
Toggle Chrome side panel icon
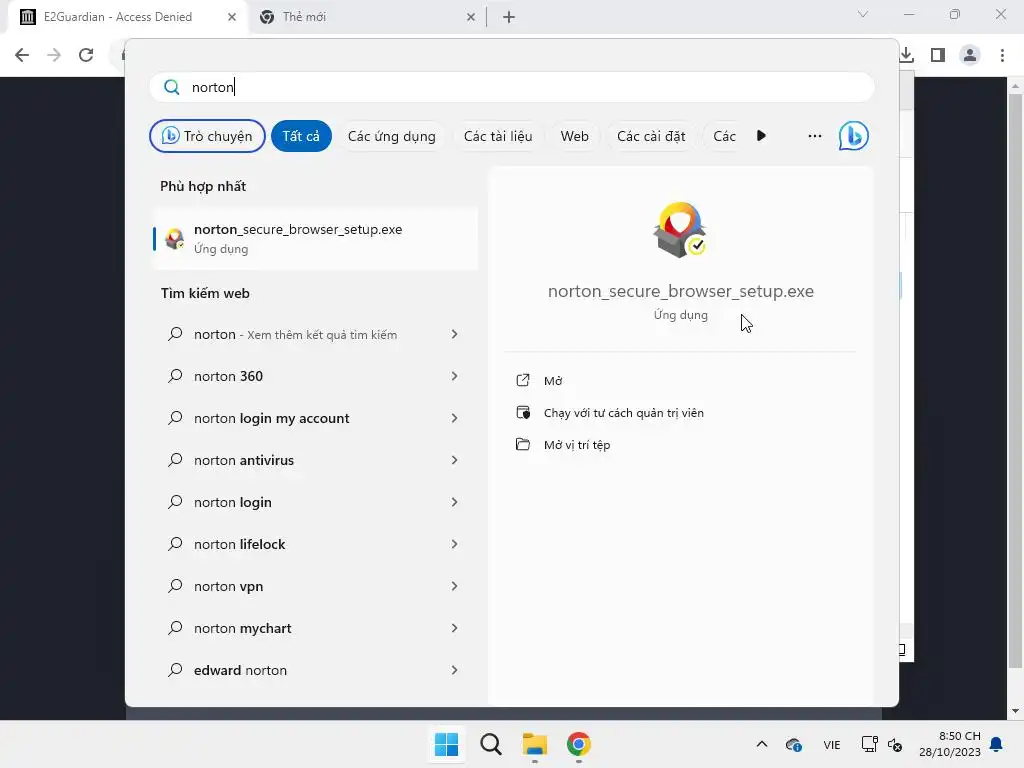938,55
